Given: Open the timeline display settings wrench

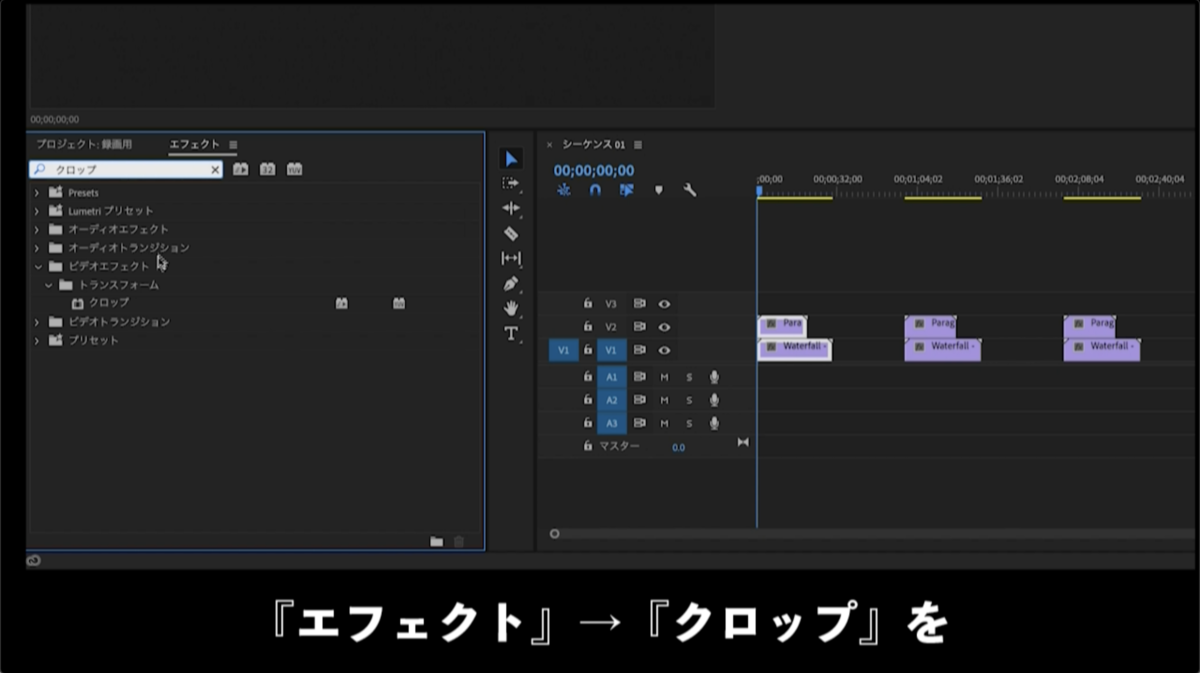Looking at the screenshot, I should 690,190.
